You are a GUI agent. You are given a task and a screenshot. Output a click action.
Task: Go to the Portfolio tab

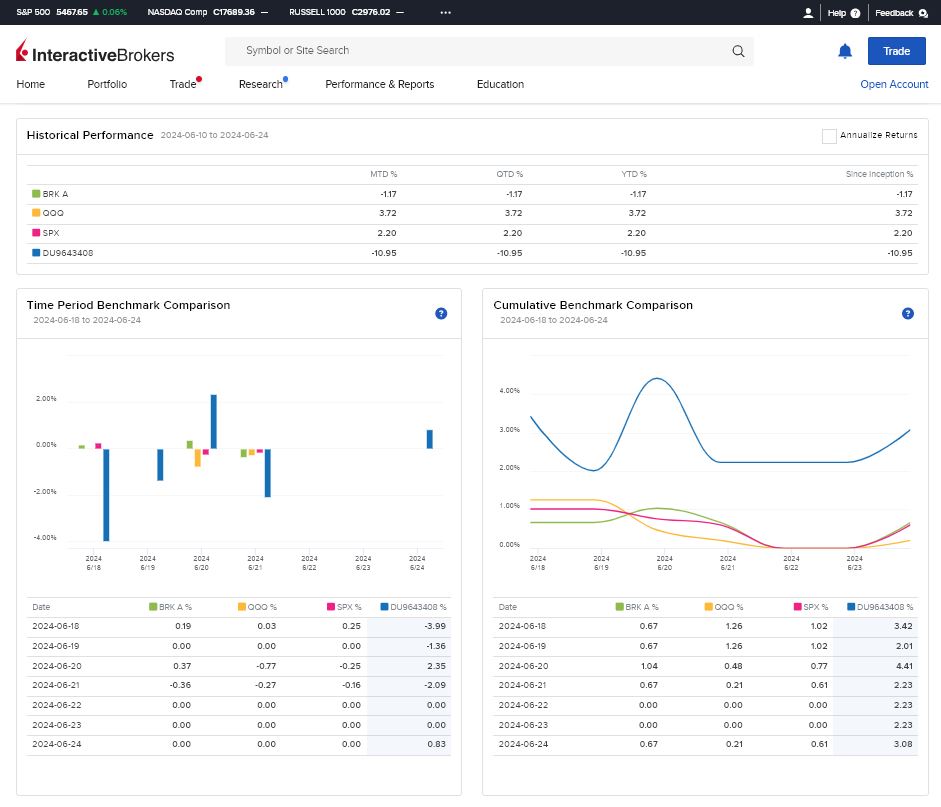[x=107, y=84]
